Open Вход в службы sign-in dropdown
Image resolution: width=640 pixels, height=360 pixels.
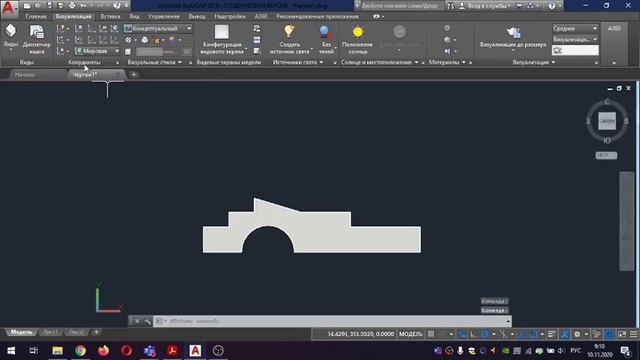point(489,6)
